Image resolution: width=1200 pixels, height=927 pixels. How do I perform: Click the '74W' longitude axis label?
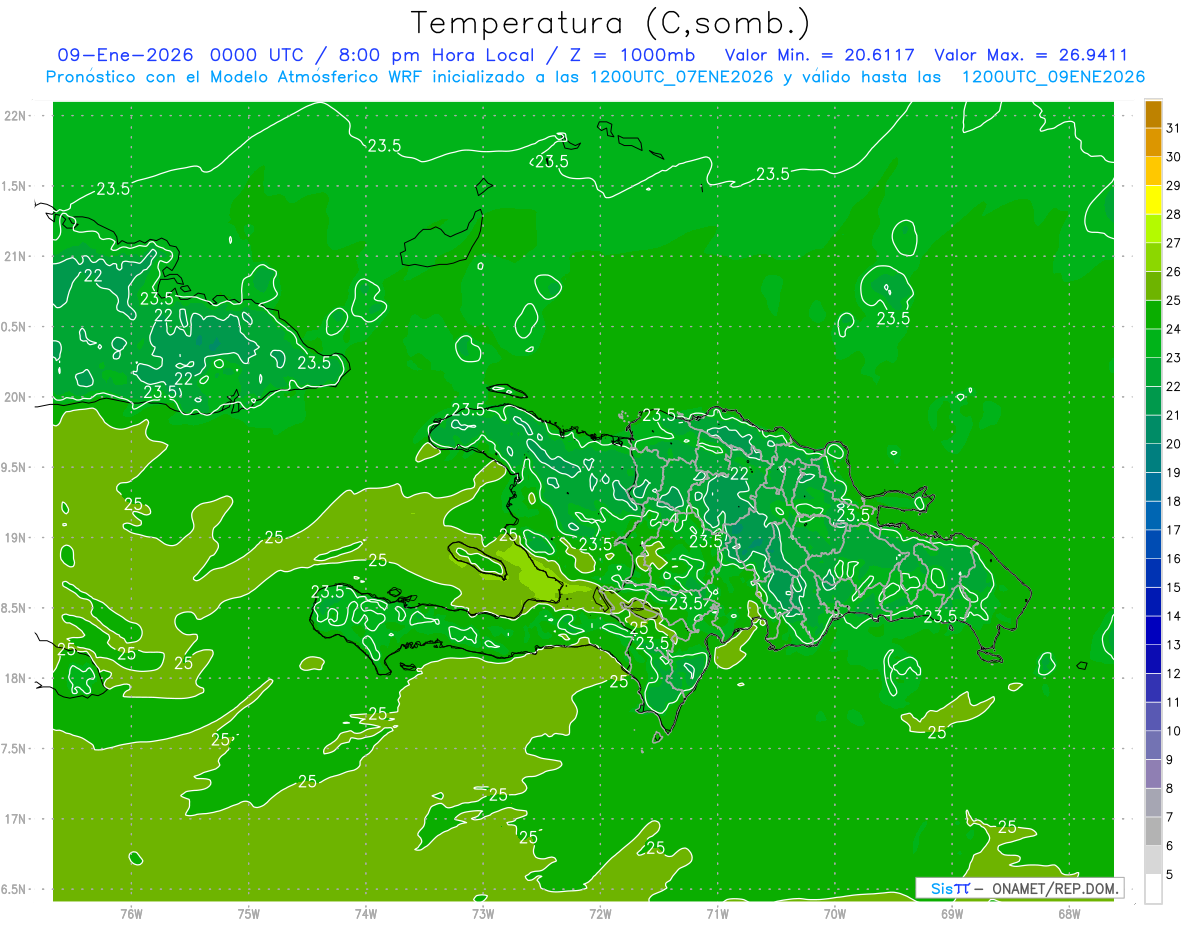(x=366, y=913)
